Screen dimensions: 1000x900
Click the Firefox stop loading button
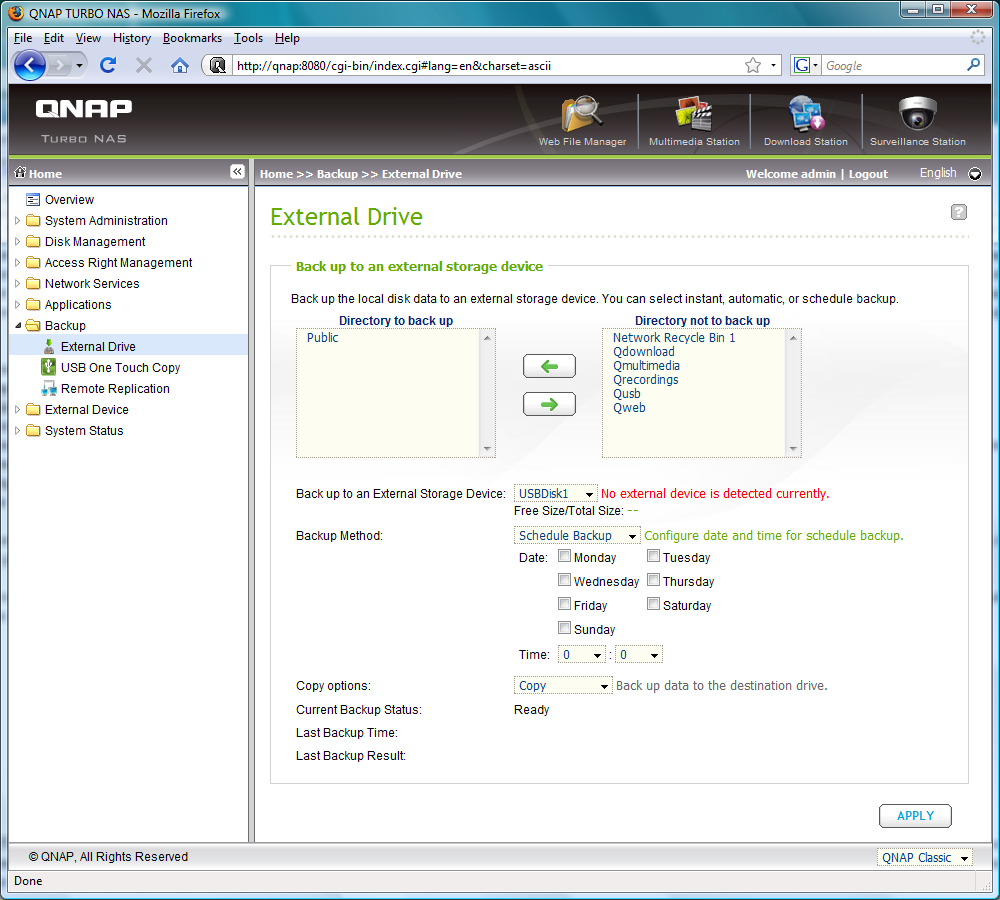[x=144, y=65]
